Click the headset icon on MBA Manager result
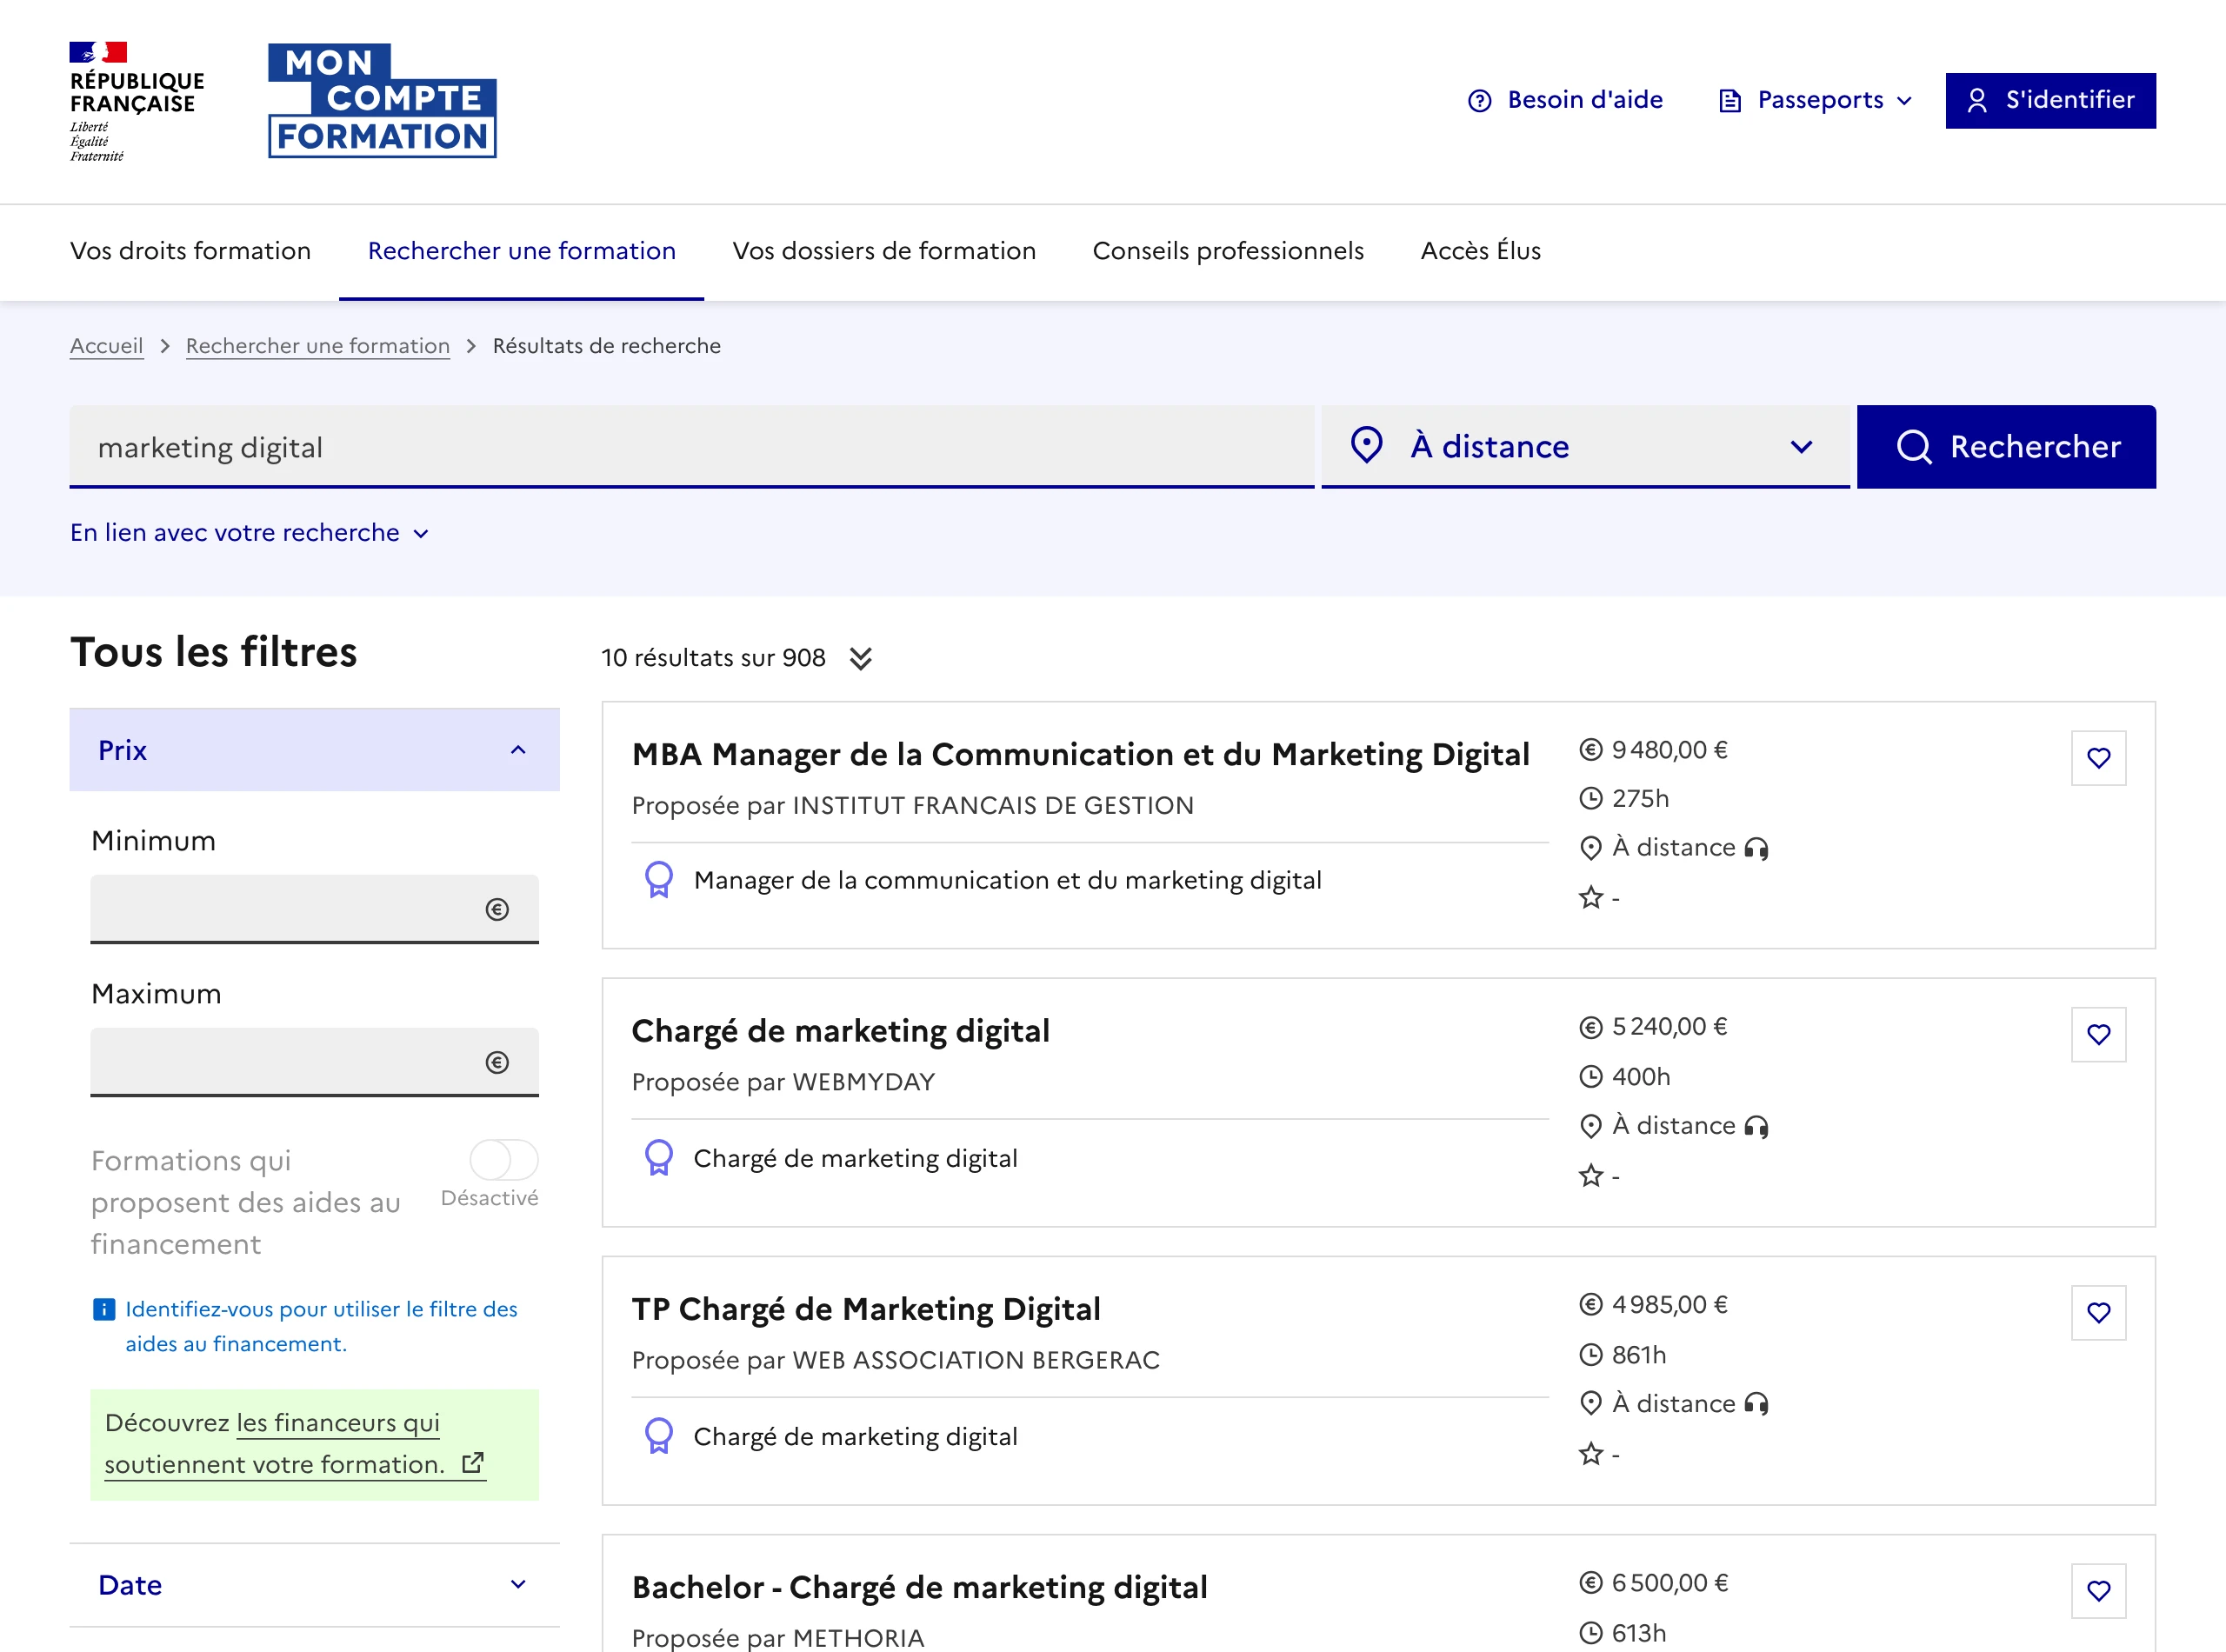 click(x=1756, y=848)
